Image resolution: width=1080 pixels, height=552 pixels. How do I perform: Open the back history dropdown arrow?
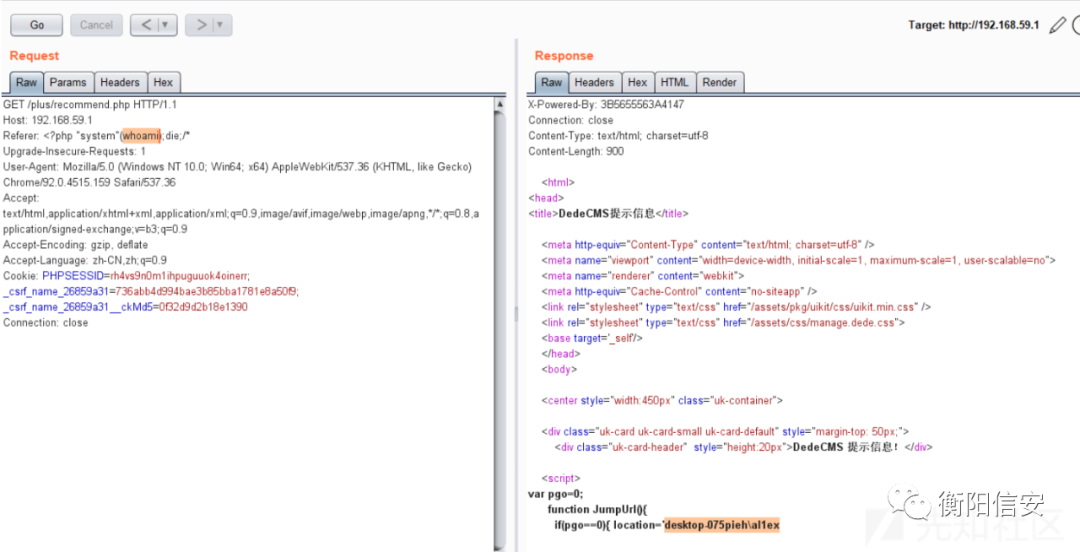[166, 25]
